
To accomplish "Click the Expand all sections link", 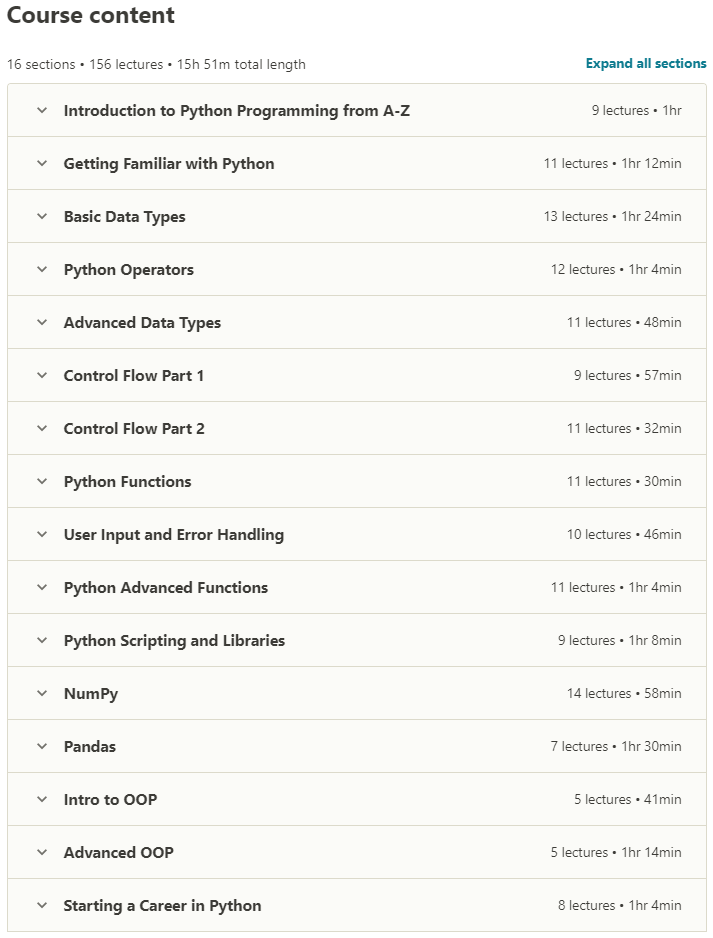I will click(646, 64).
